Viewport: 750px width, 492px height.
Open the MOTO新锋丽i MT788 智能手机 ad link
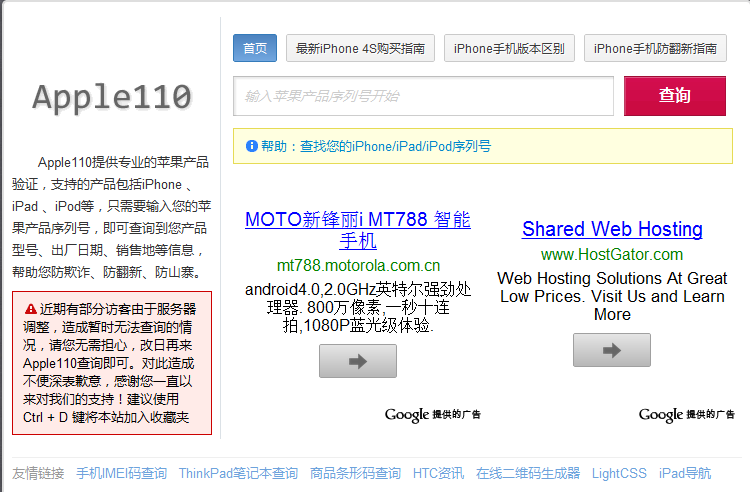358,230
